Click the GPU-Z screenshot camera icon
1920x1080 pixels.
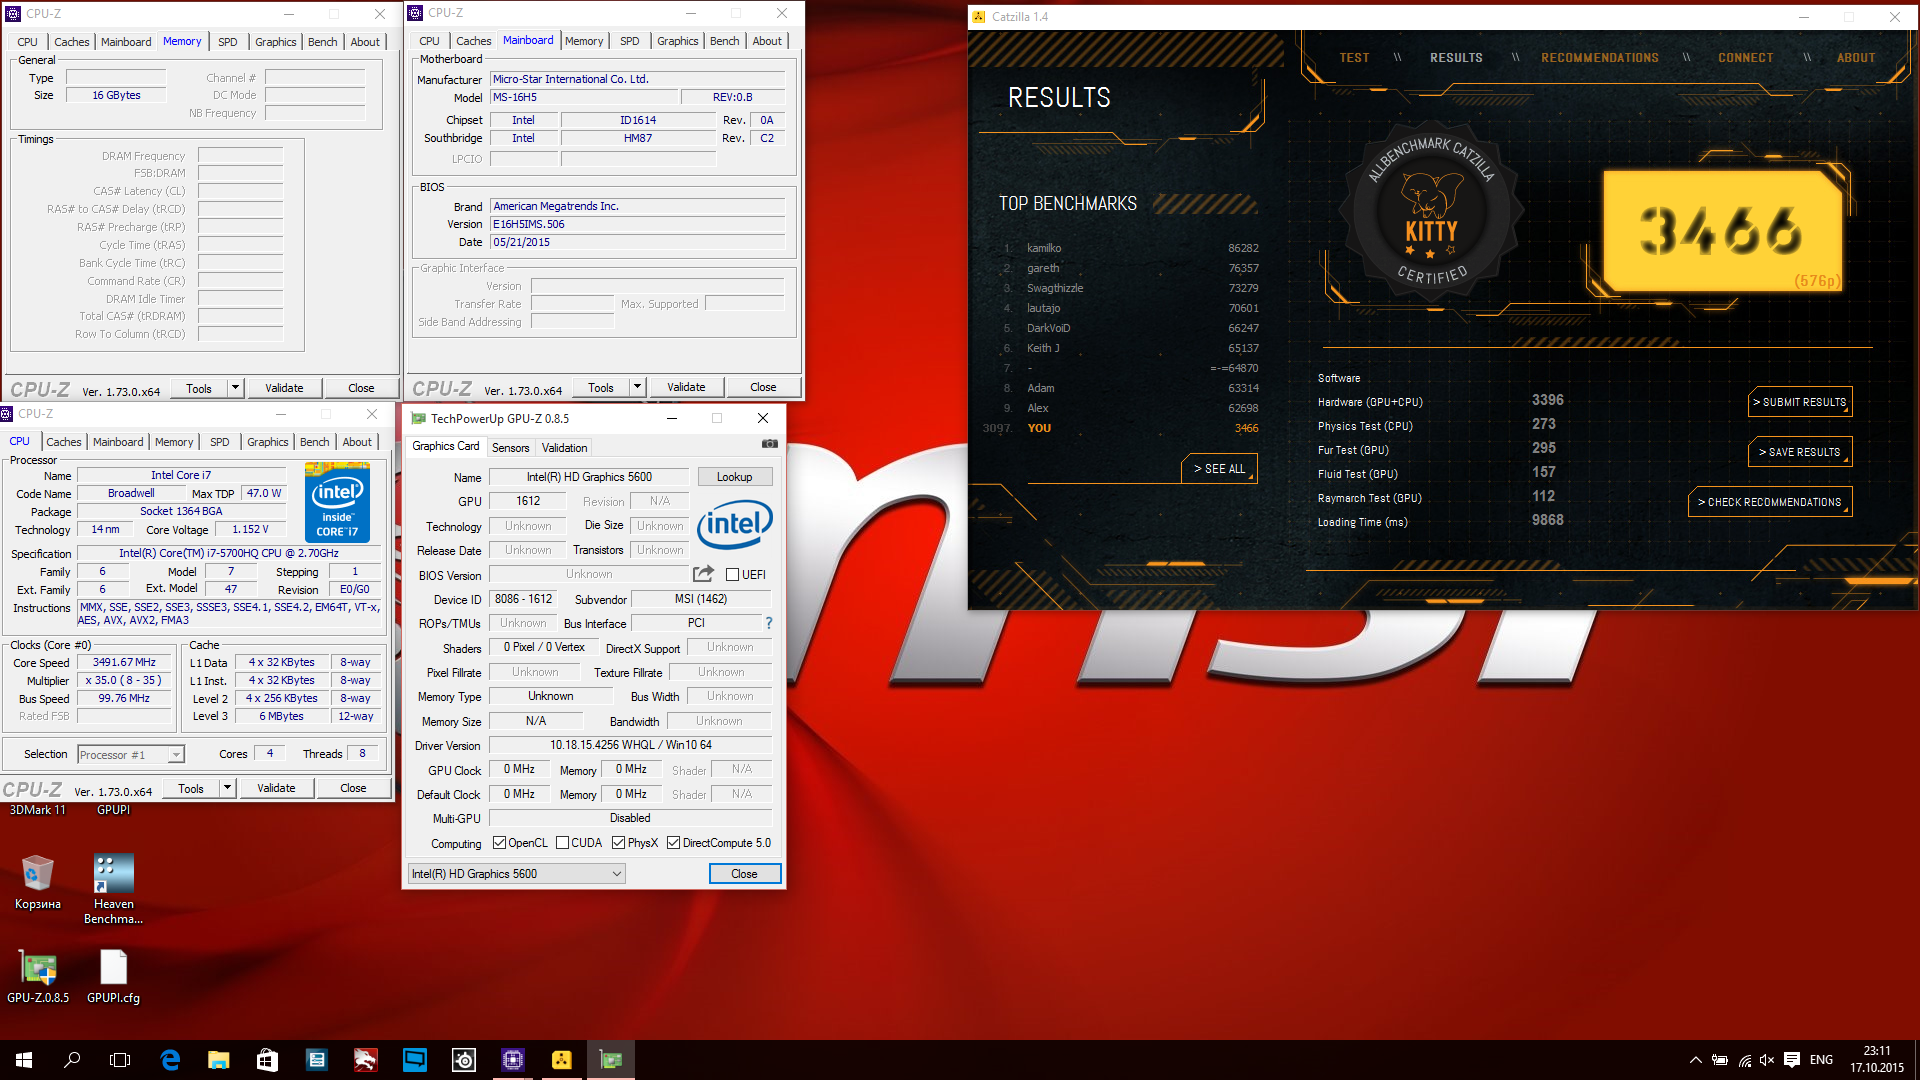point(769,444)
